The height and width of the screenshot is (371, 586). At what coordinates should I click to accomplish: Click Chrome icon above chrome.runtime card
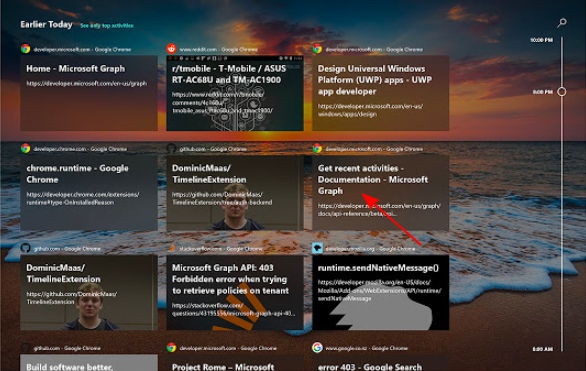[25, 148]
